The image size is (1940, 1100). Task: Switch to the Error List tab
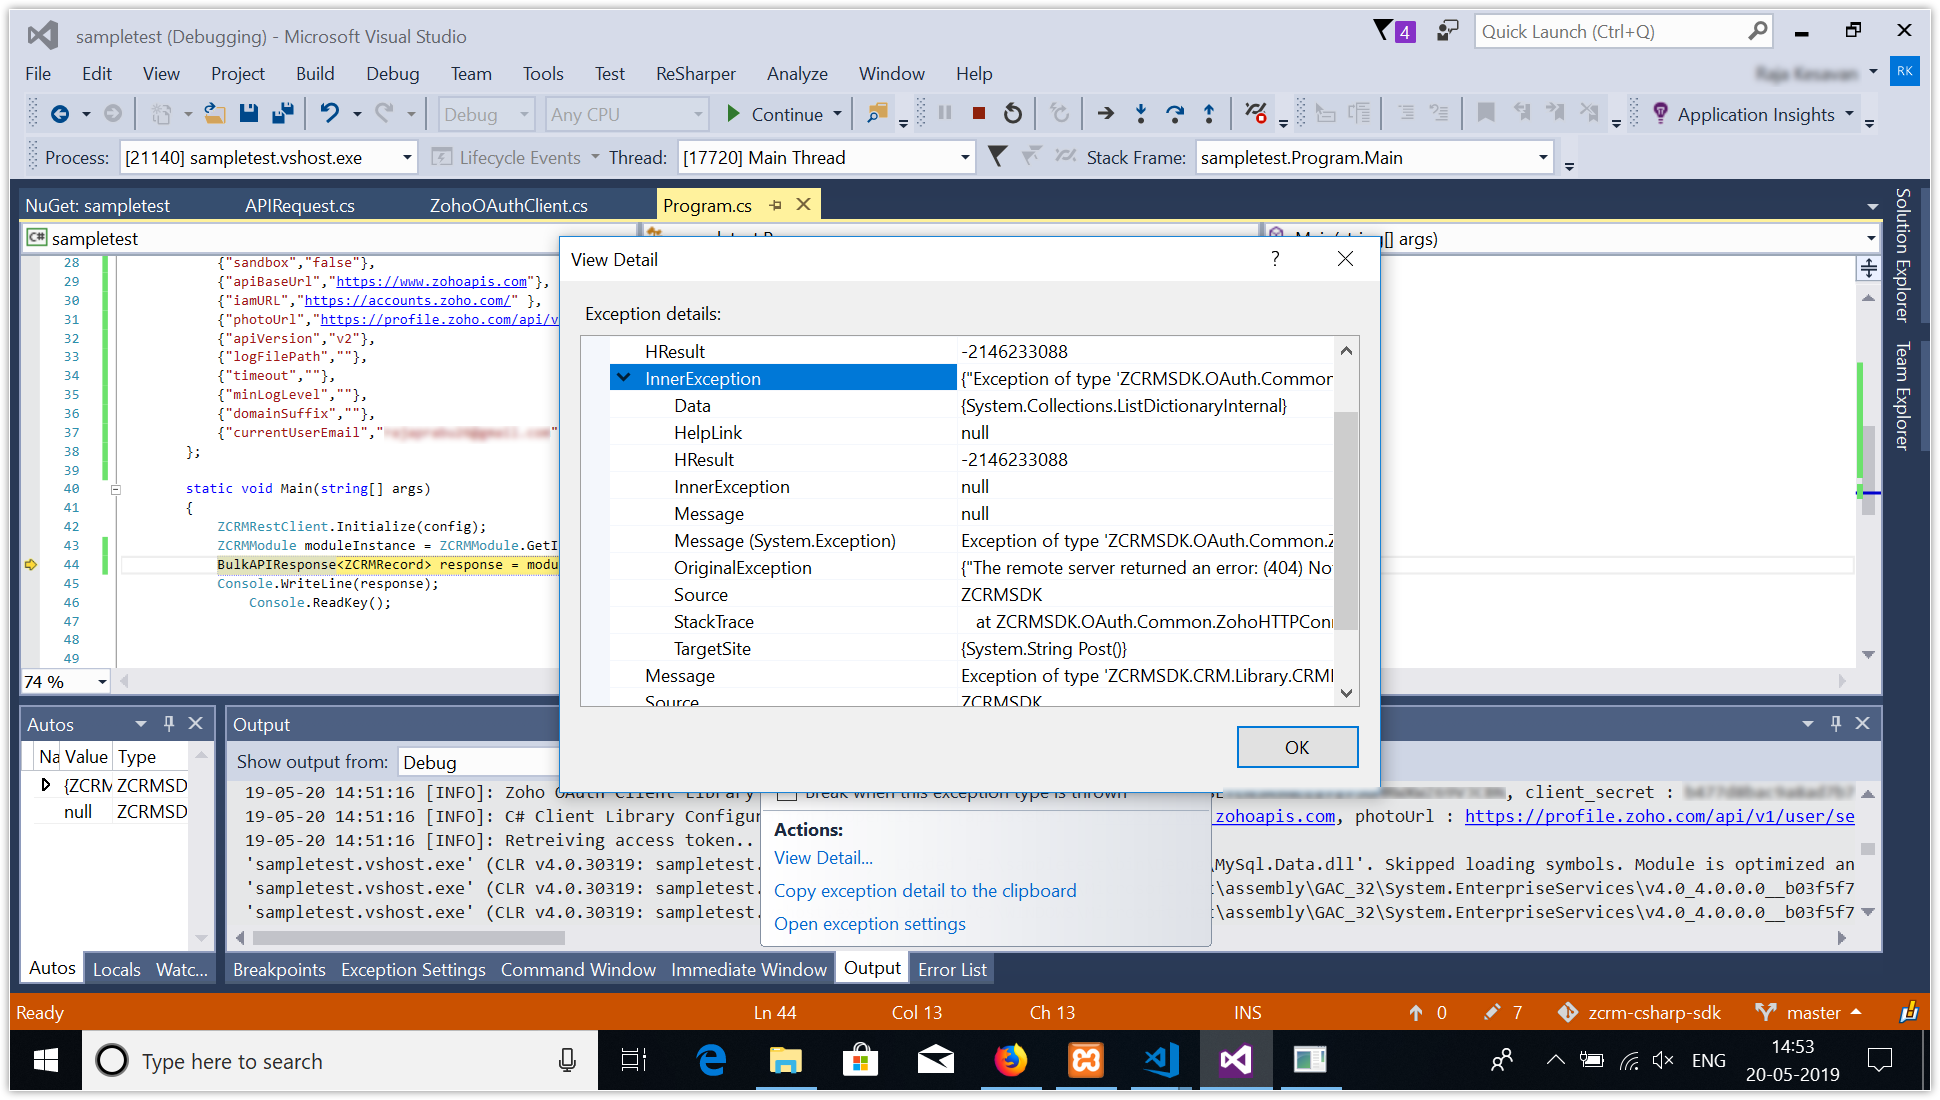coord(952,969)
